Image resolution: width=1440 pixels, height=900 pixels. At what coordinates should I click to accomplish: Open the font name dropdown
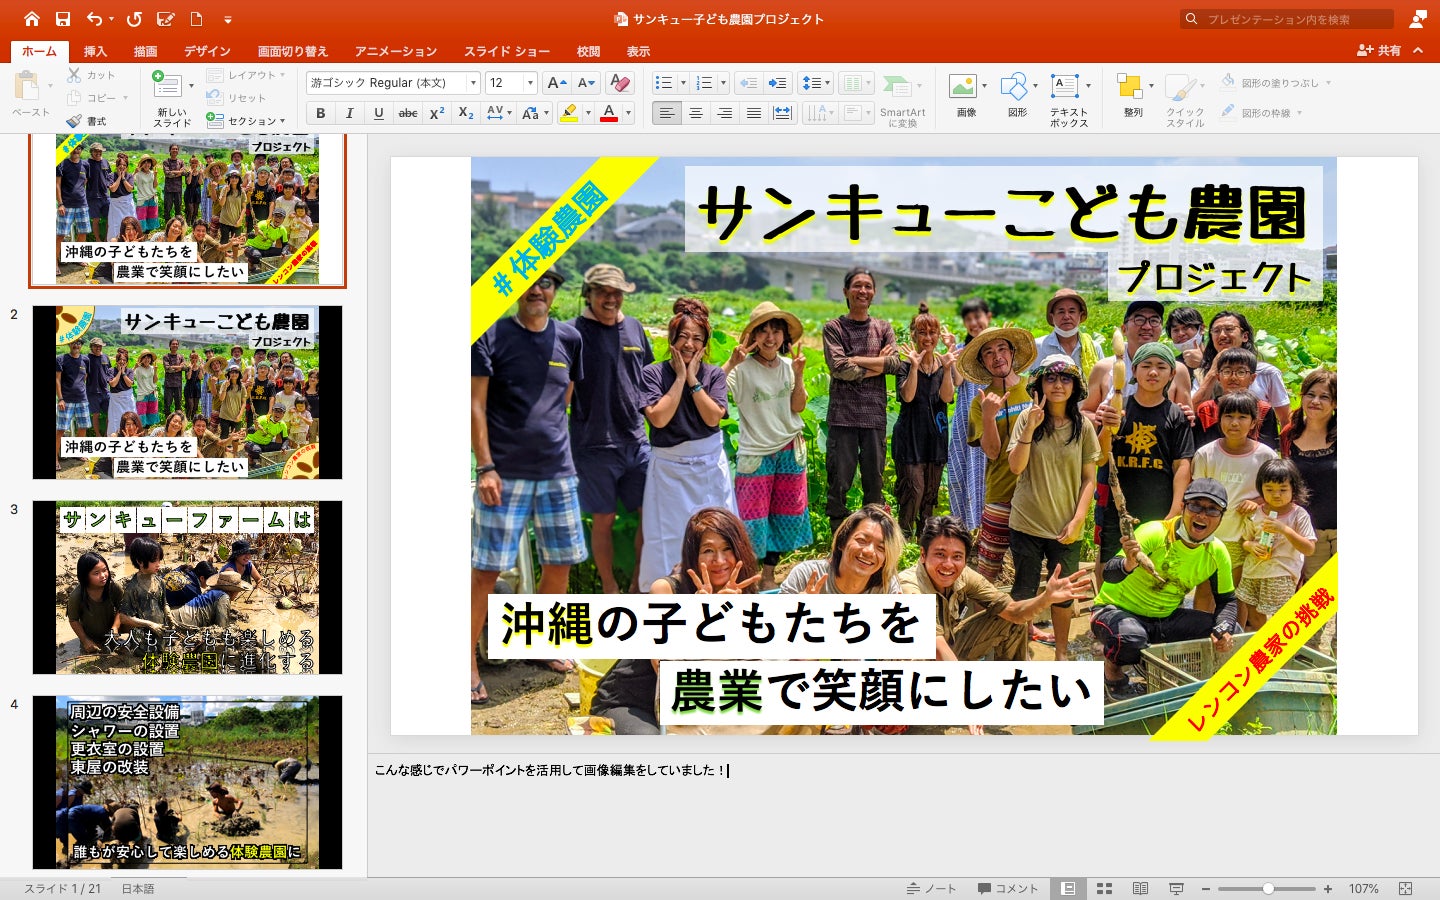click(473, 83)
